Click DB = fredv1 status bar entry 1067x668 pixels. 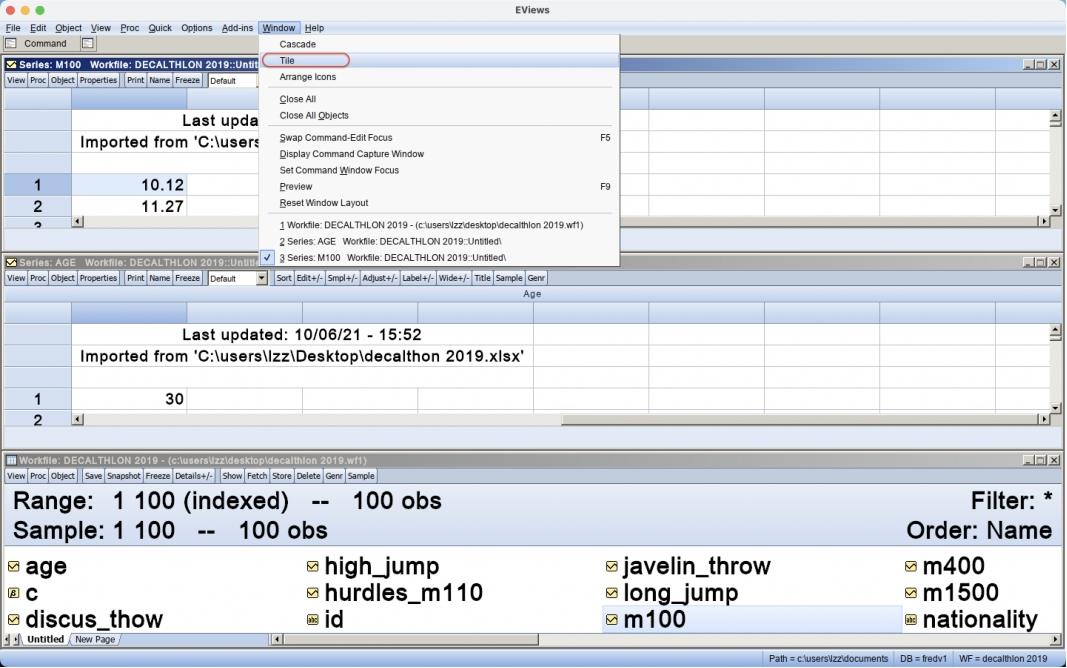pos(923,658)
